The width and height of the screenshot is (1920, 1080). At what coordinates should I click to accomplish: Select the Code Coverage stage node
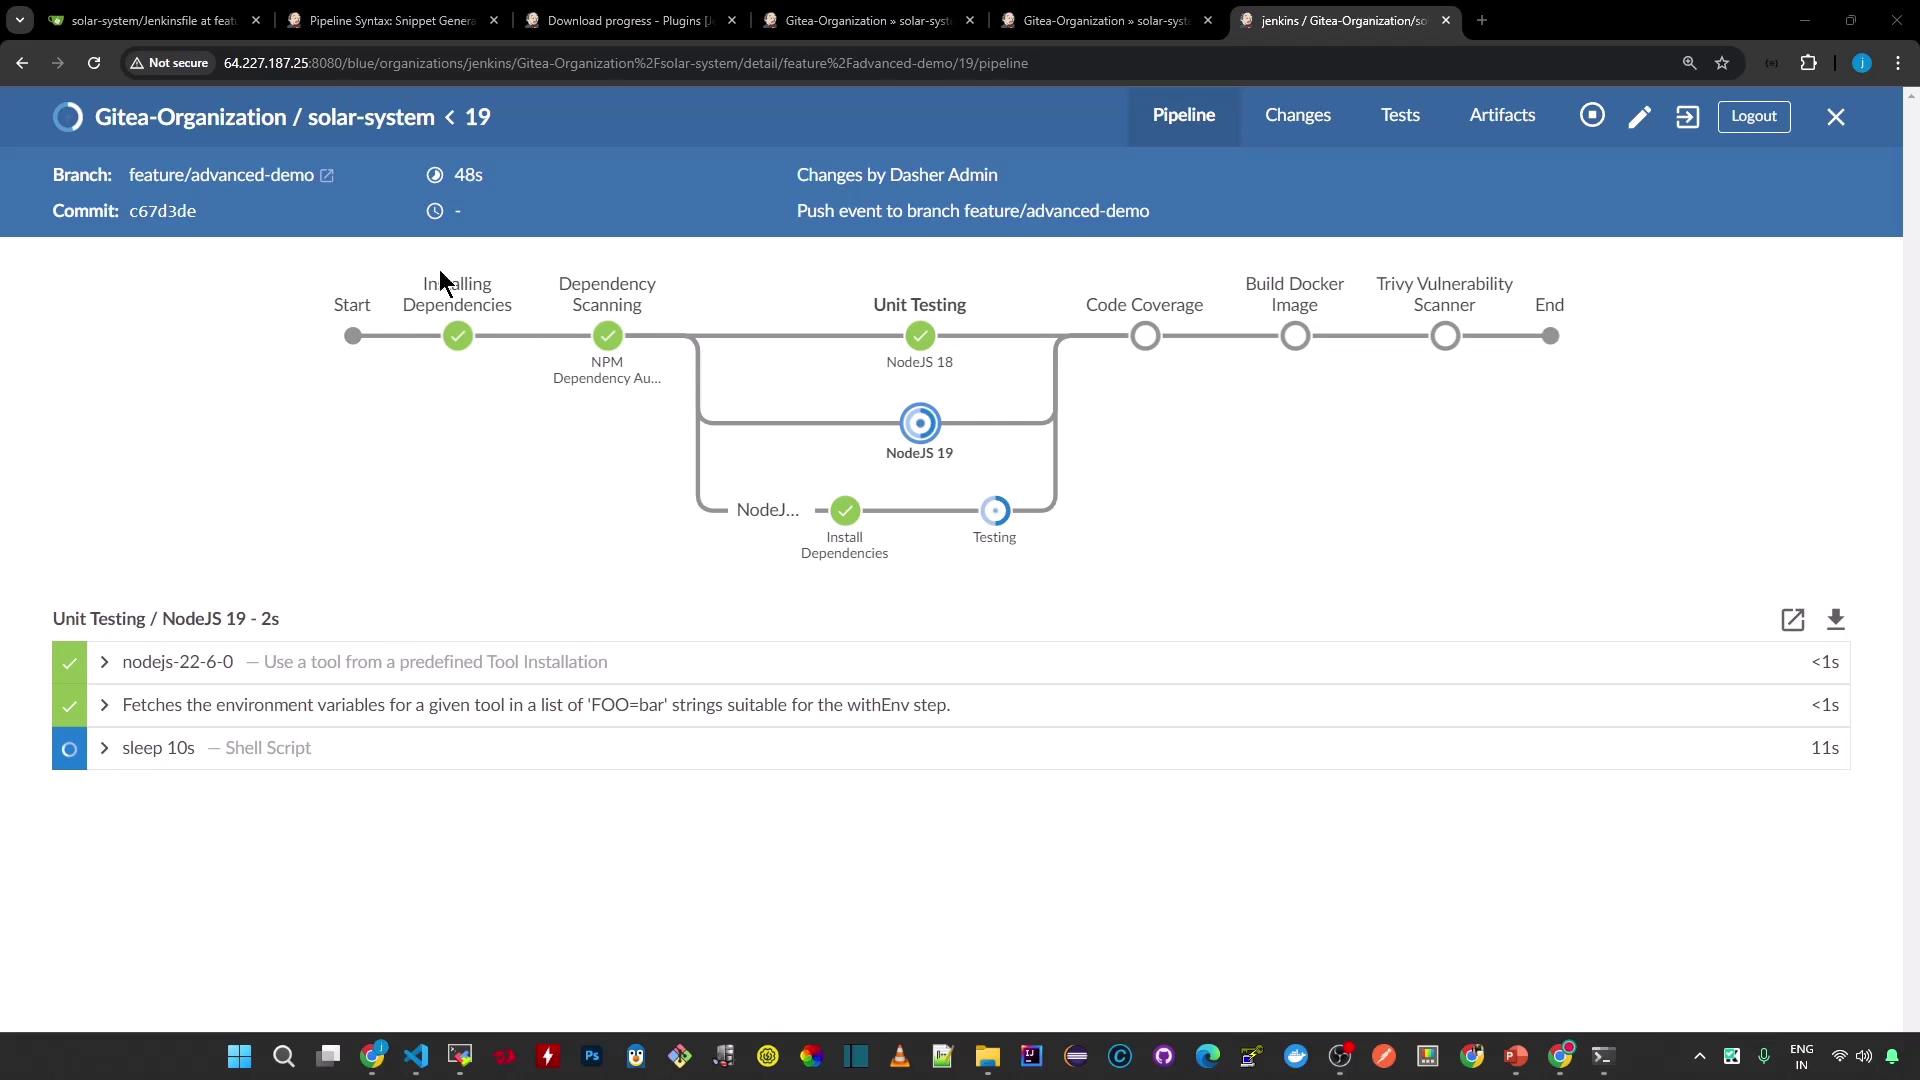click(x=1145, y=336)
